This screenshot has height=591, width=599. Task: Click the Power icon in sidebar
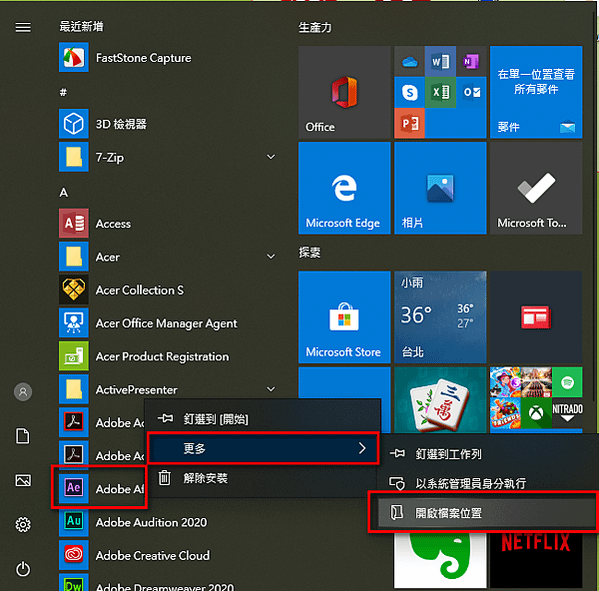(23, 569)
